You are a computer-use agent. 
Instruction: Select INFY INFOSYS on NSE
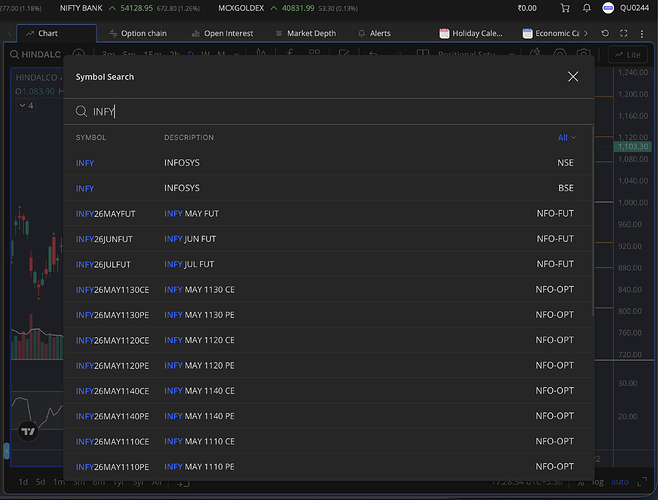click(328, 163)
